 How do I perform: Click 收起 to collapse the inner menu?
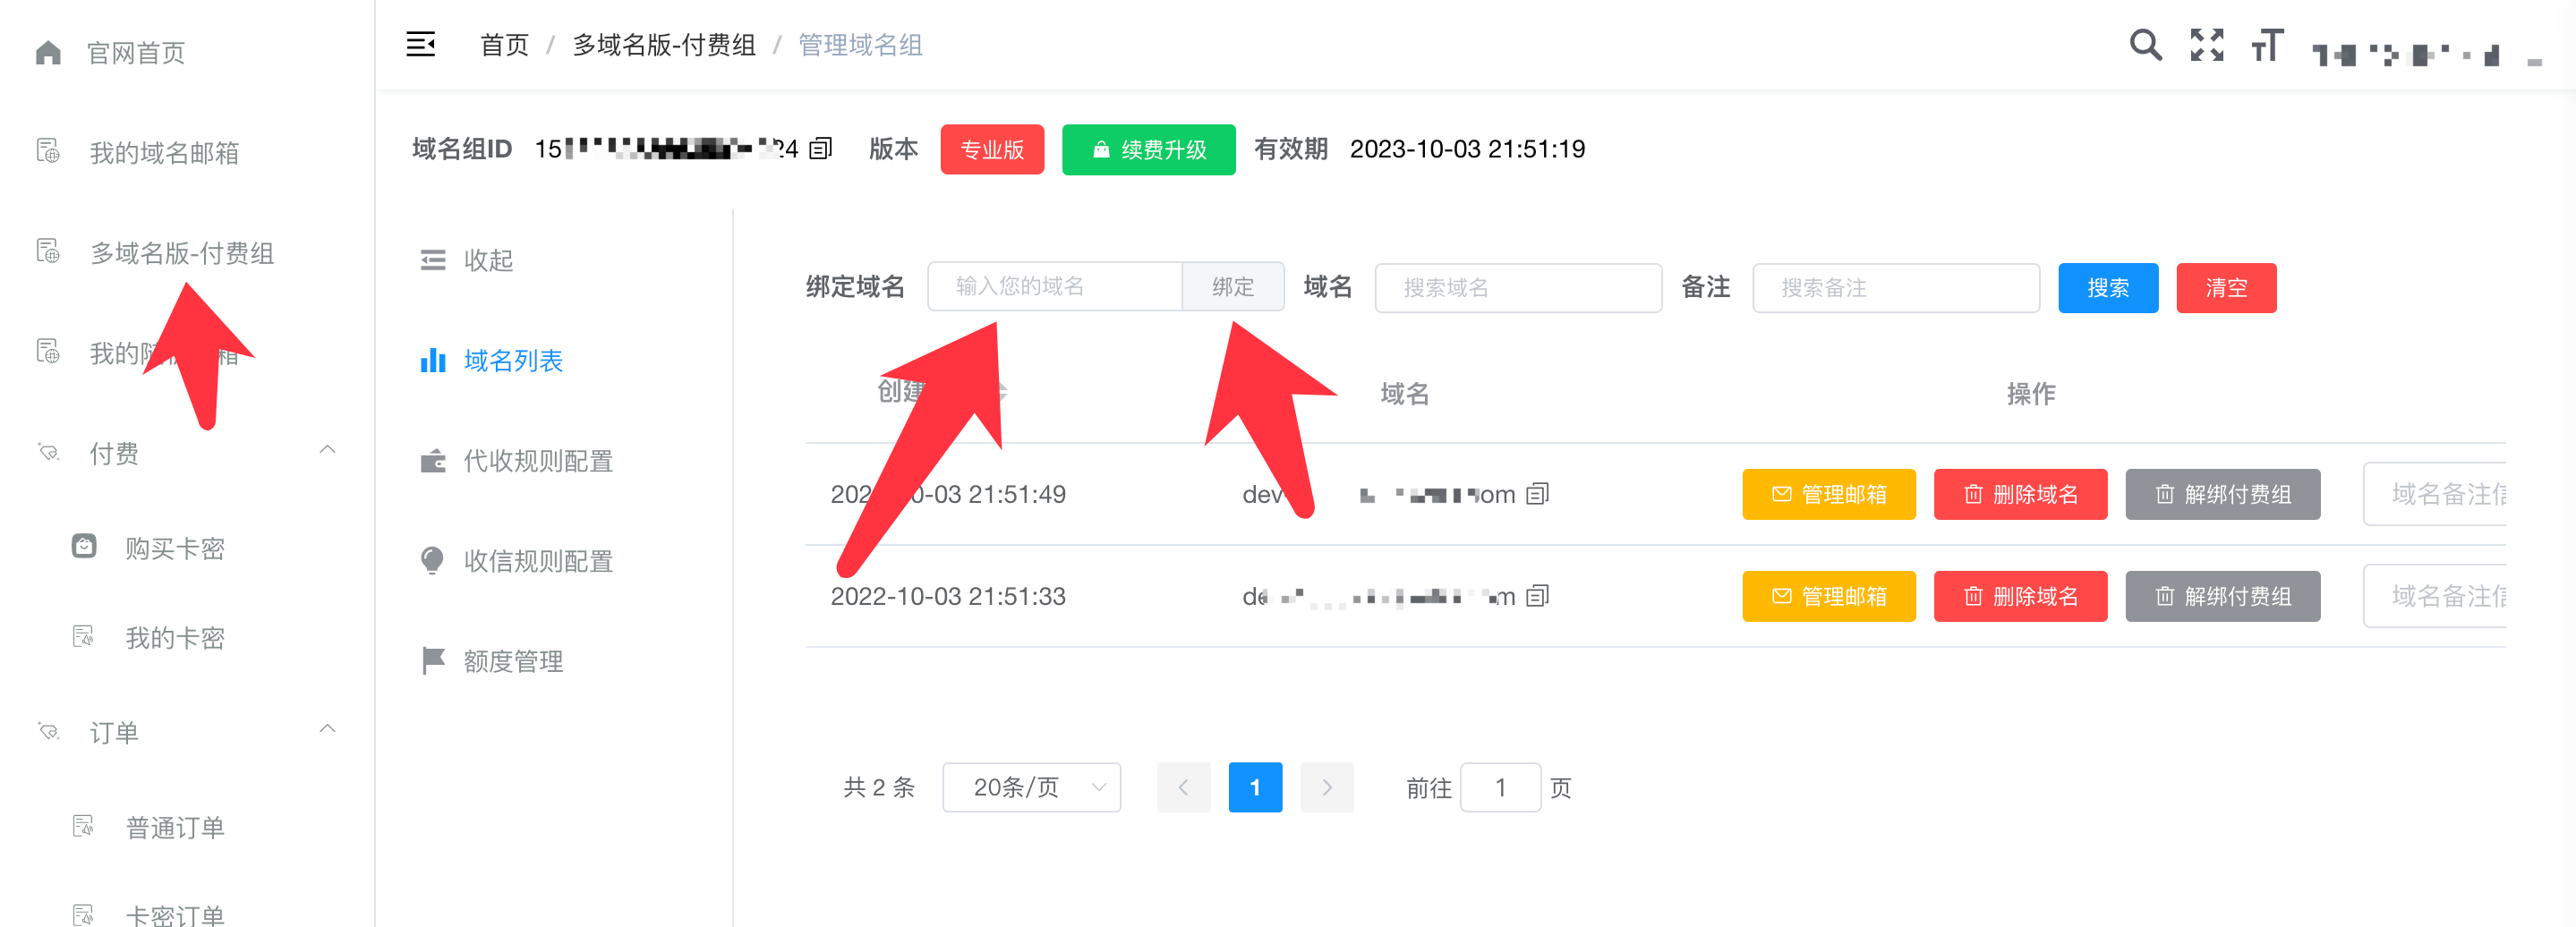click(x=488, y=260)
